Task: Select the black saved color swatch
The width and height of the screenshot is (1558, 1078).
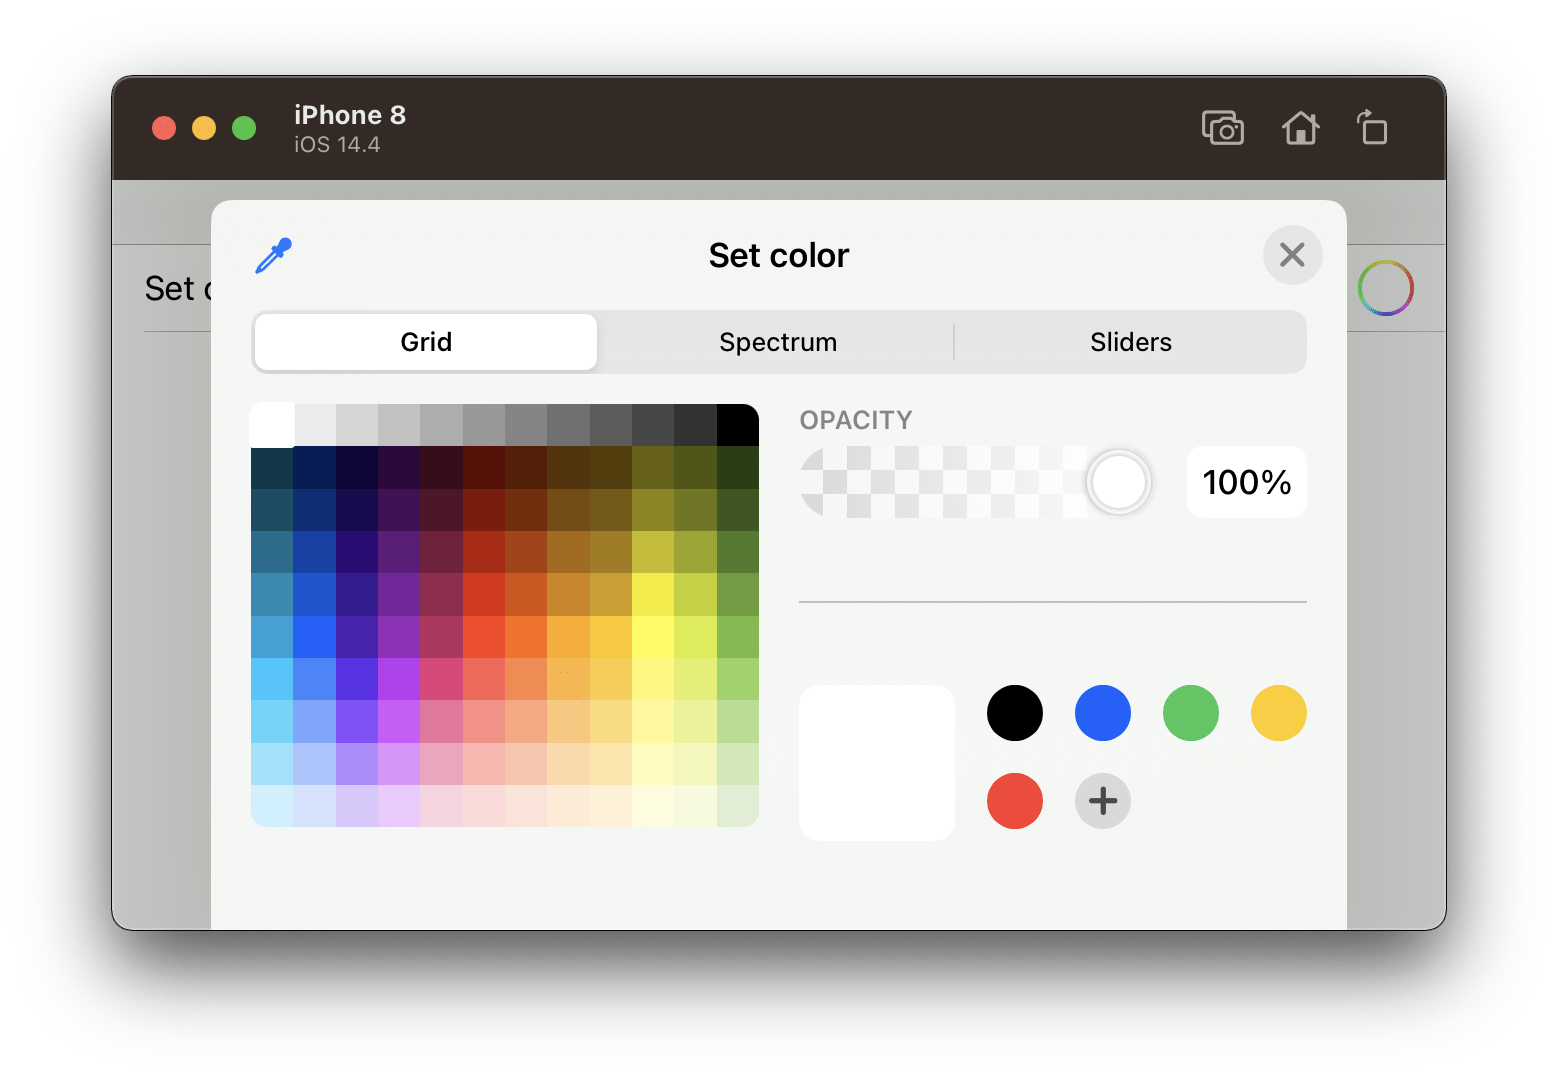Action: click(x=1014, y=712)
